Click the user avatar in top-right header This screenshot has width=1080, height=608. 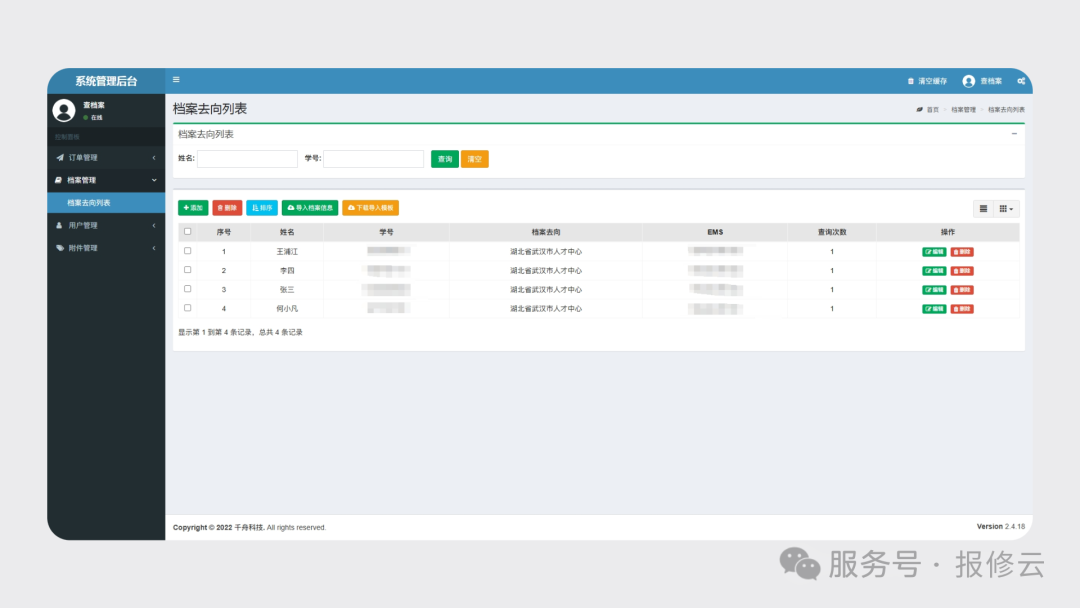[x=968, y=81]
